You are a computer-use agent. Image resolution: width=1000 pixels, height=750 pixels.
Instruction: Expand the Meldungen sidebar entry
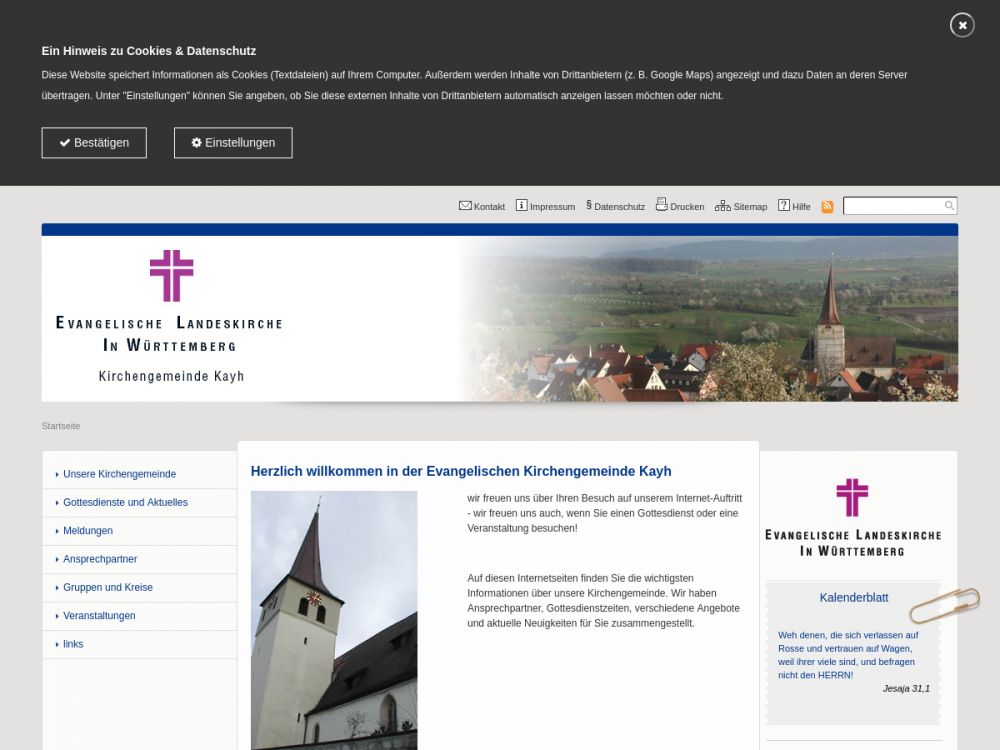pos(88,531)
